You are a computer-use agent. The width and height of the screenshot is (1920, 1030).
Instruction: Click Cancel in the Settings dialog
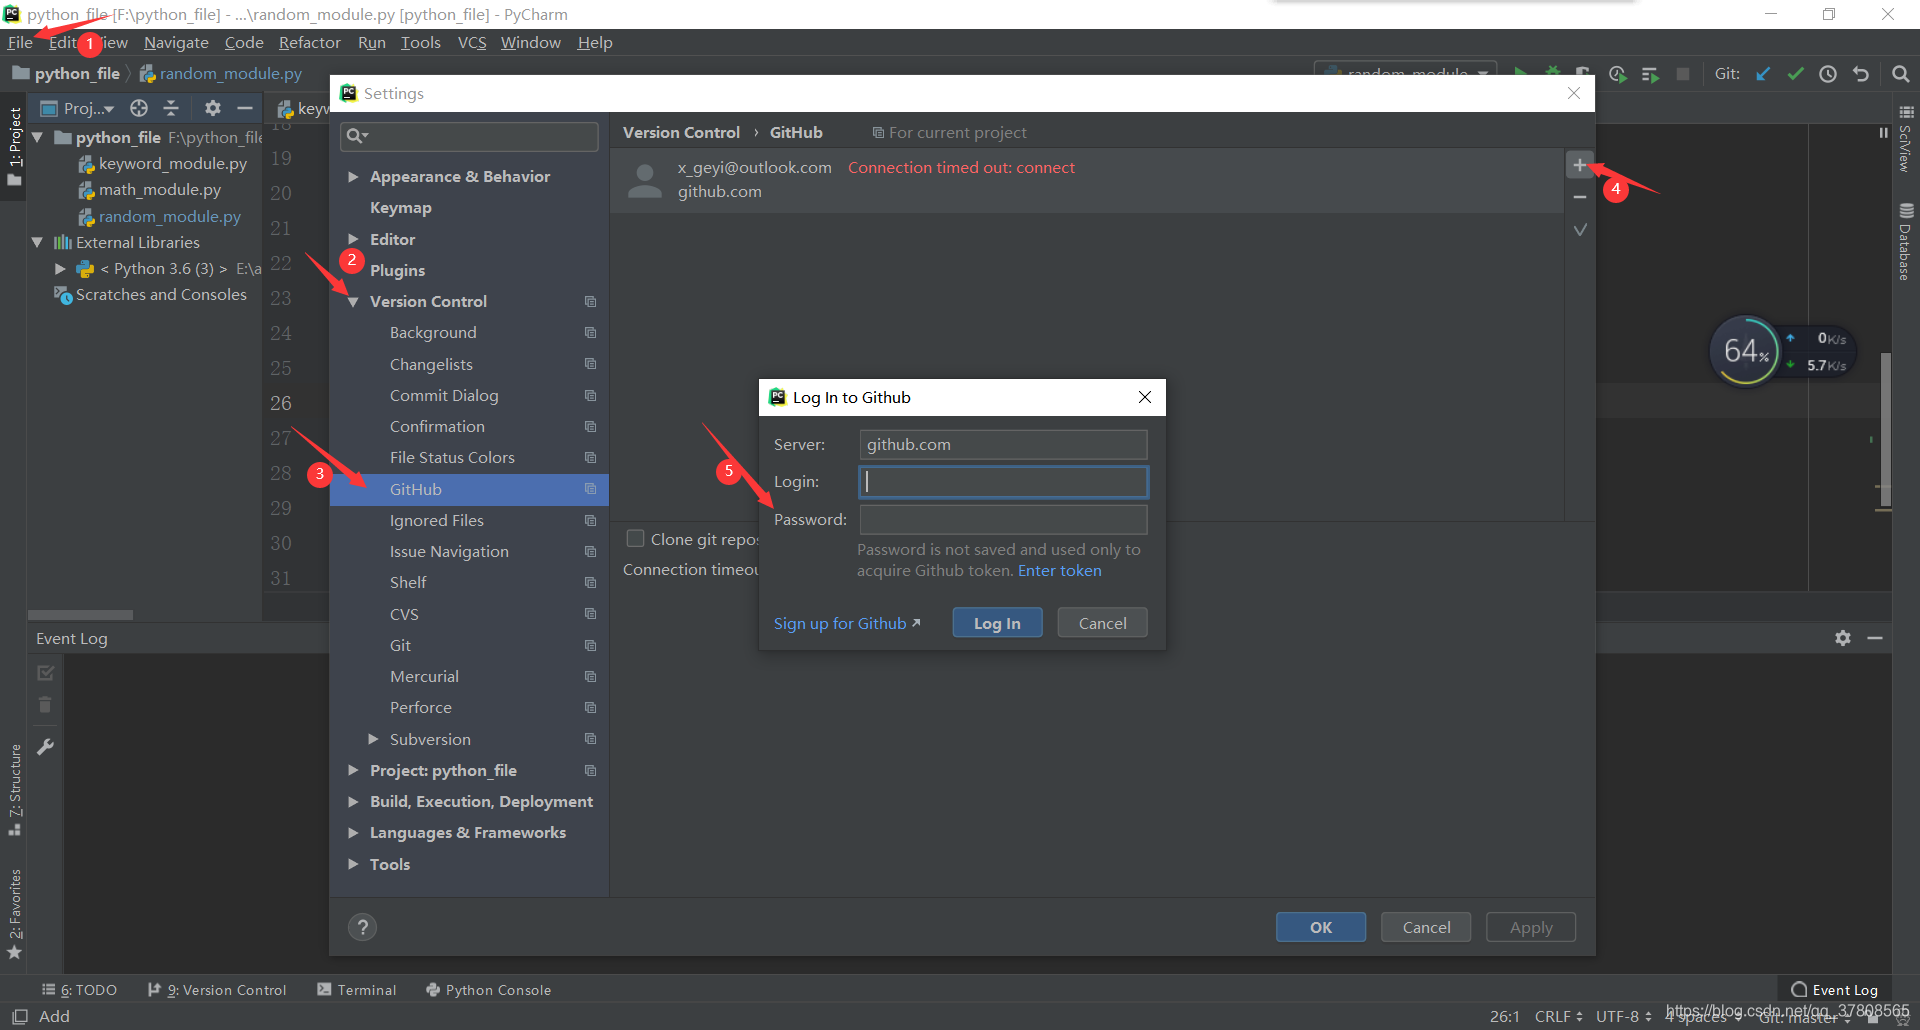[x=1426, y=927]
